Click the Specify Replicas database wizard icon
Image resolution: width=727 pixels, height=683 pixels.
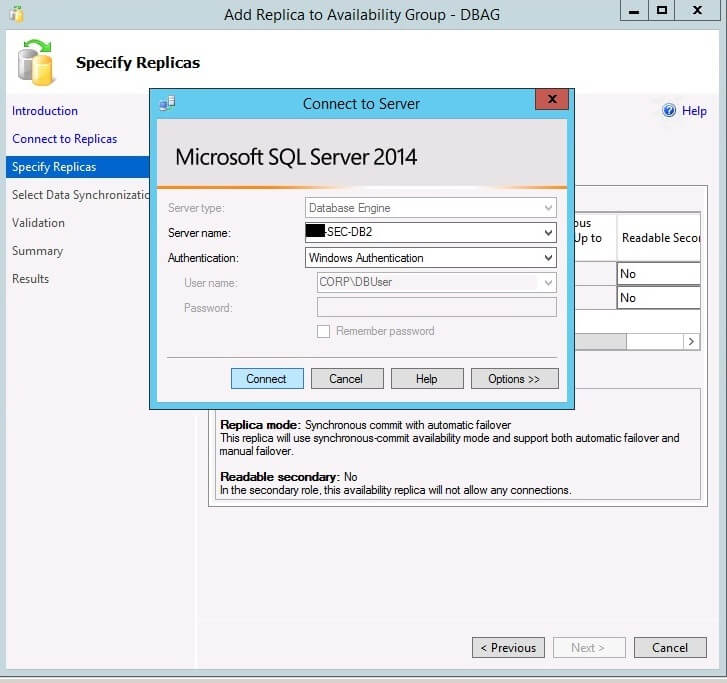click(38, 62)
